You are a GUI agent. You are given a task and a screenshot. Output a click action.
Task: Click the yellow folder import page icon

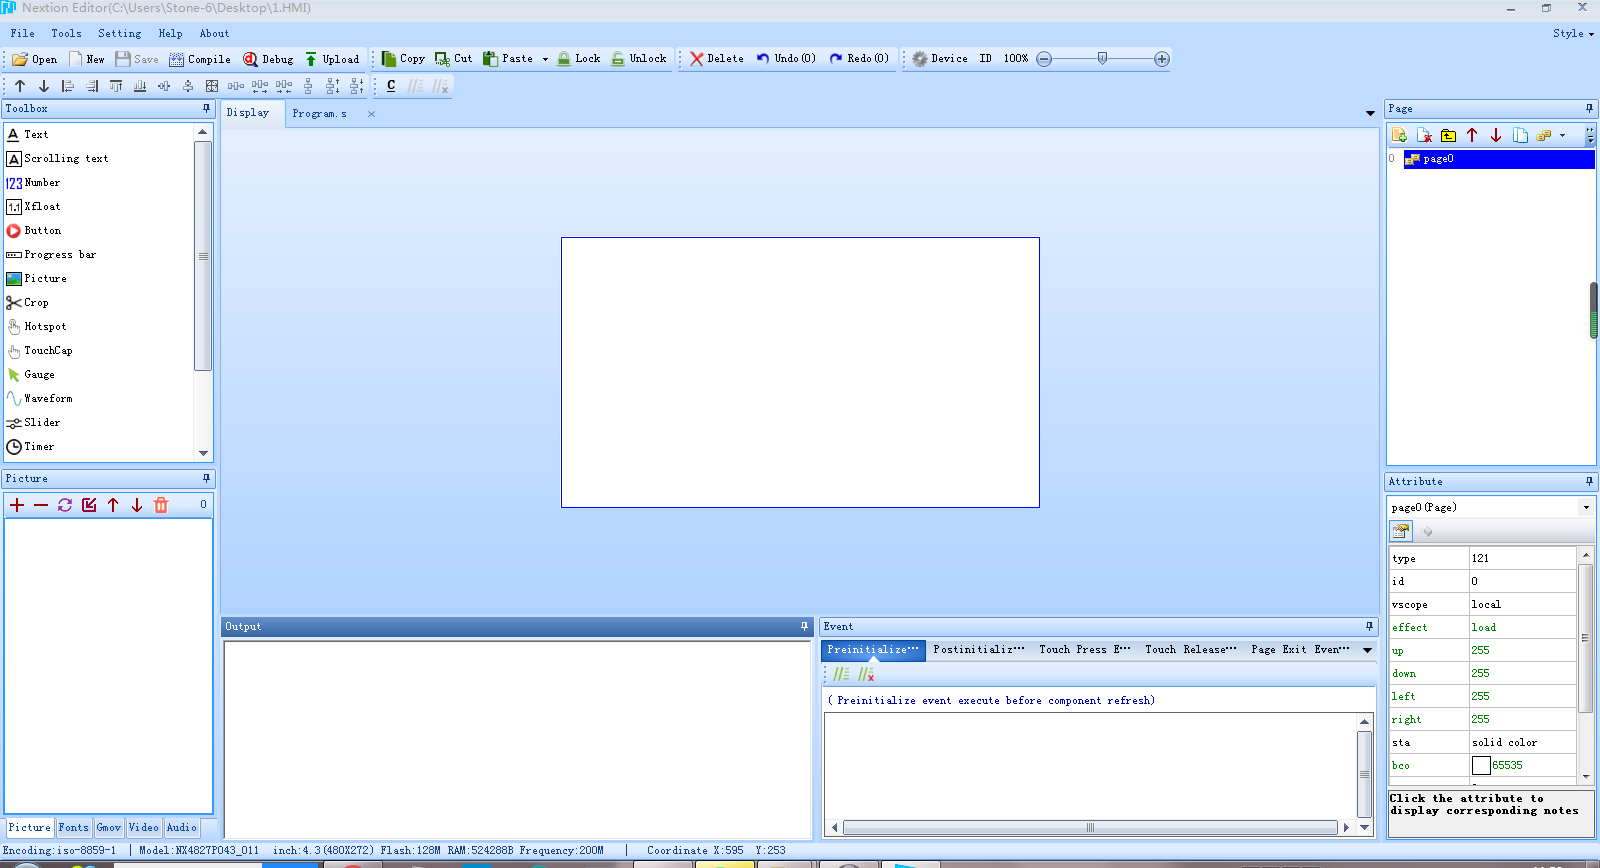1448,135
